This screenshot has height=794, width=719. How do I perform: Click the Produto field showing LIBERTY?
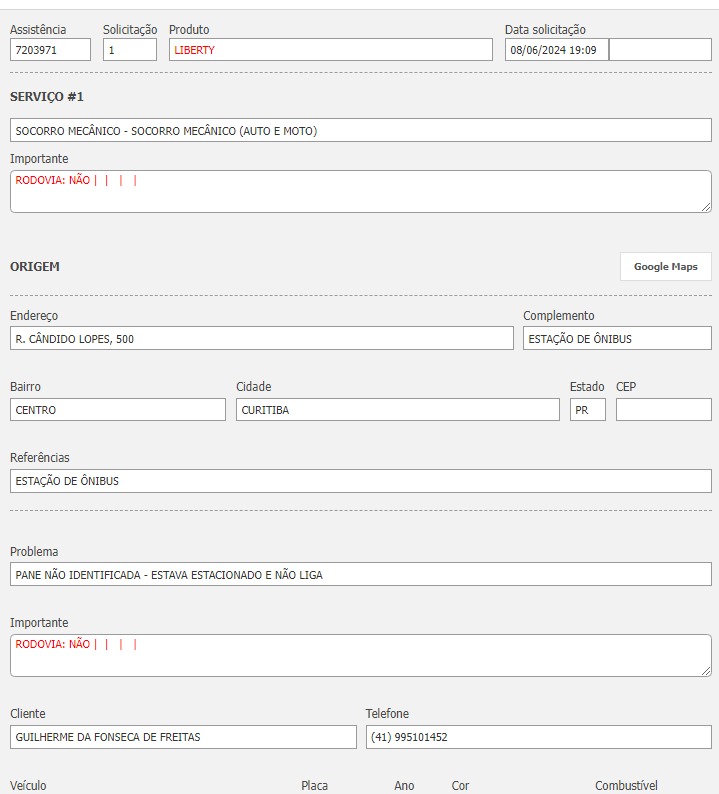coord(330,50)
